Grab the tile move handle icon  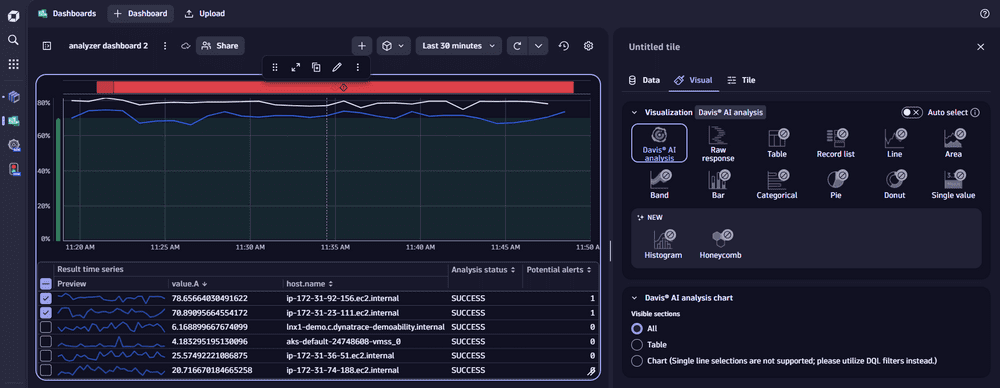pyautogui.click(x=275, y=67)
